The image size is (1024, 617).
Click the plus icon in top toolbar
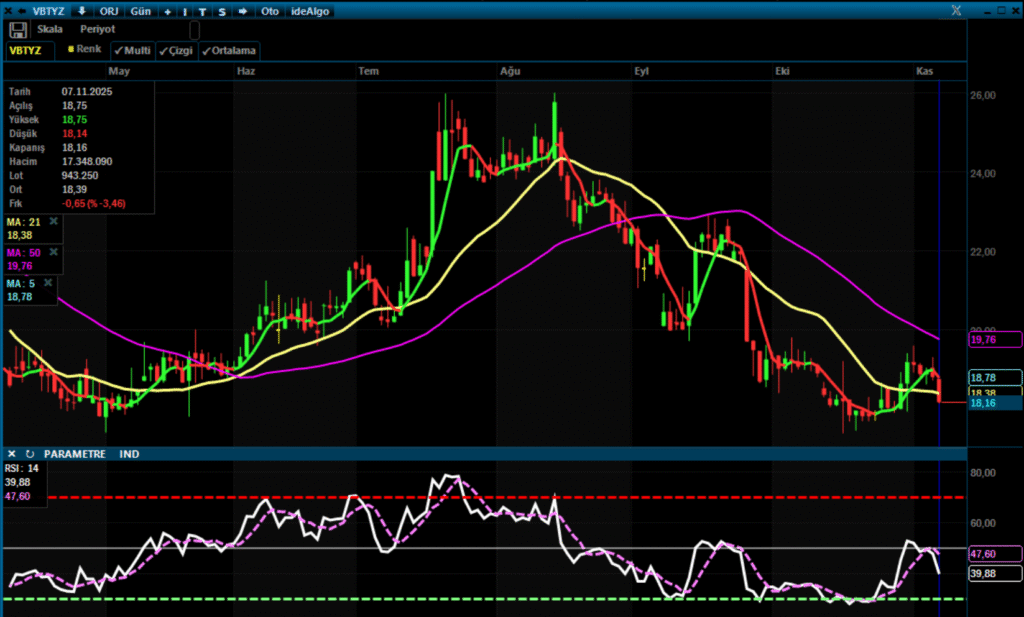166,11
